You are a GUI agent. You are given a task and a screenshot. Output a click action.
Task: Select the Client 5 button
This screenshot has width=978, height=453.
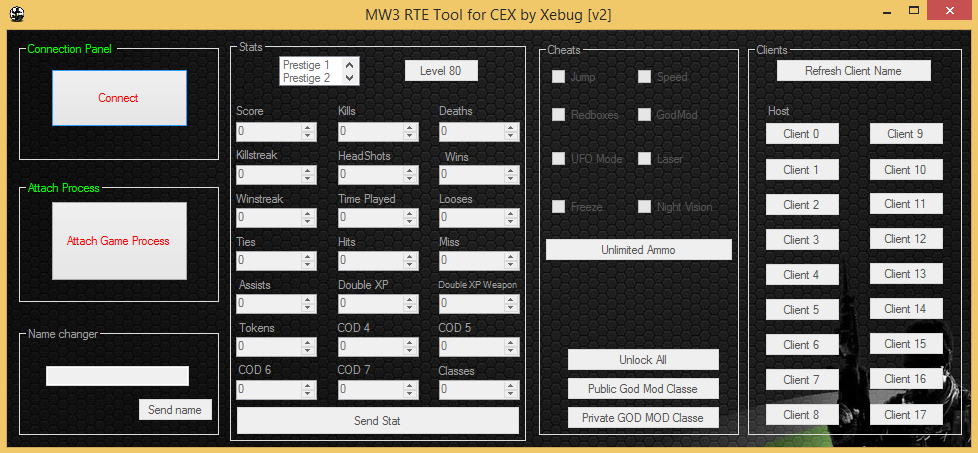pyautogui.click(x=801, y=309)
